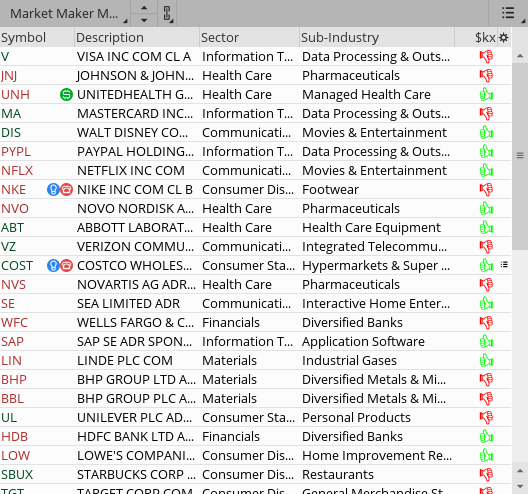Click the scrollbar up arrow at top
This screenshot has height=494, width=528.
520,56
